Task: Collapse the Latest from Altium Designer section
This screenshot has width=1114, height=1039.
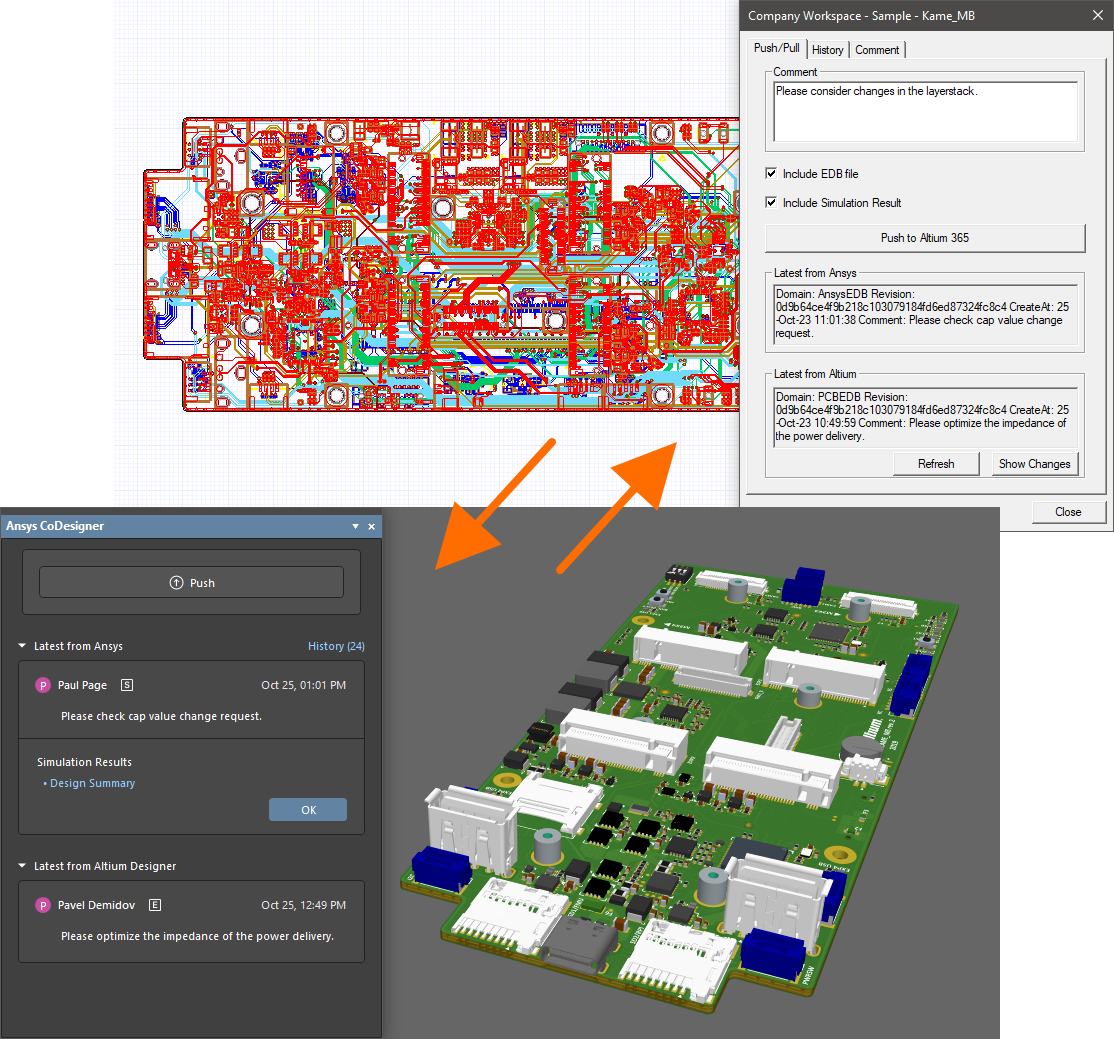Action: (x=23, y=866)
